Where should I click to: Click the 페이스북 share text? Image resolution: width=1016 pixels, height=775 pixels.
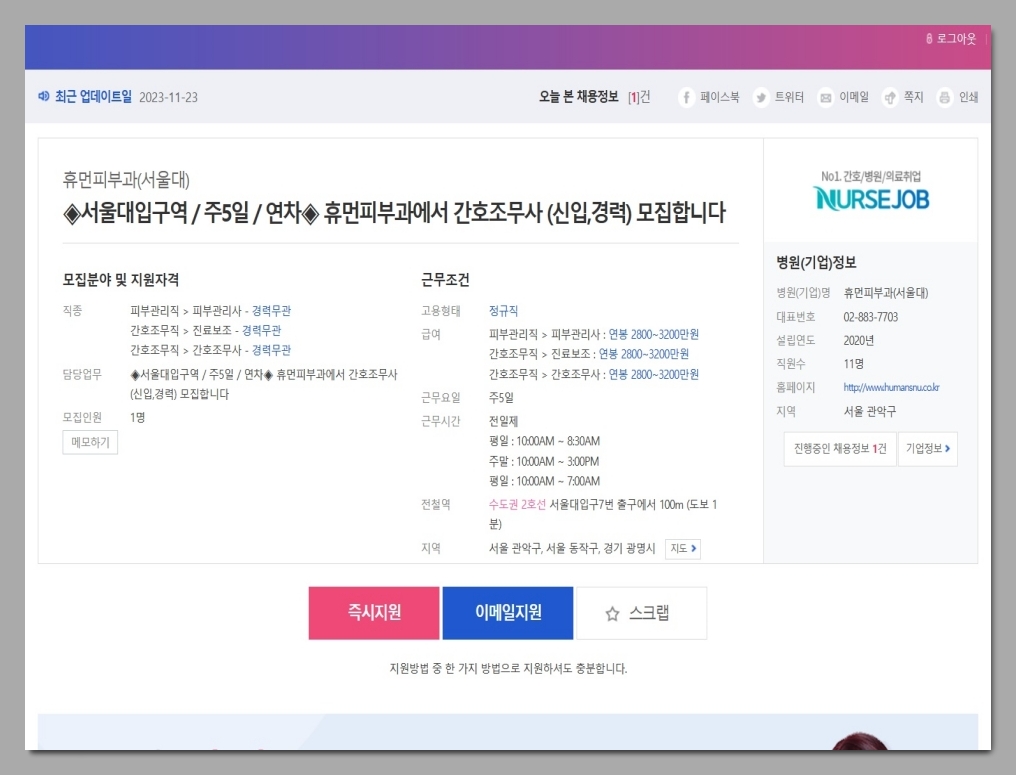719,97
